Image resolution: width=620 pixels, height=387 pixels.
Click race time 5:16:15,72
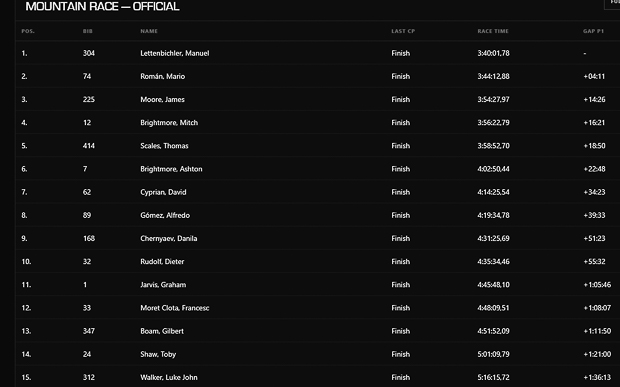point(493,378)
